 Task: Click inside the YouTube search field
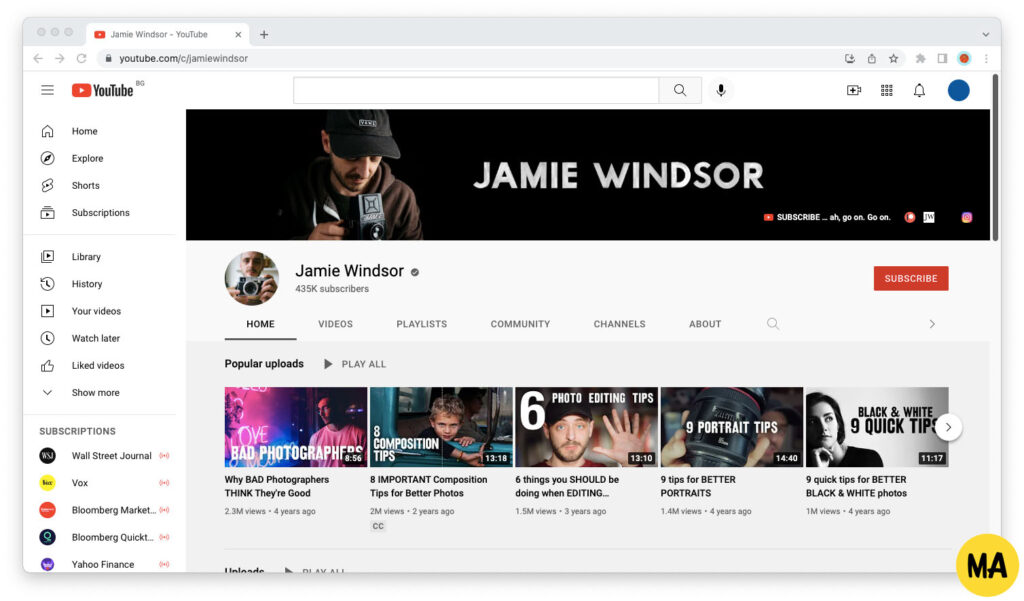tap(476, 90)
